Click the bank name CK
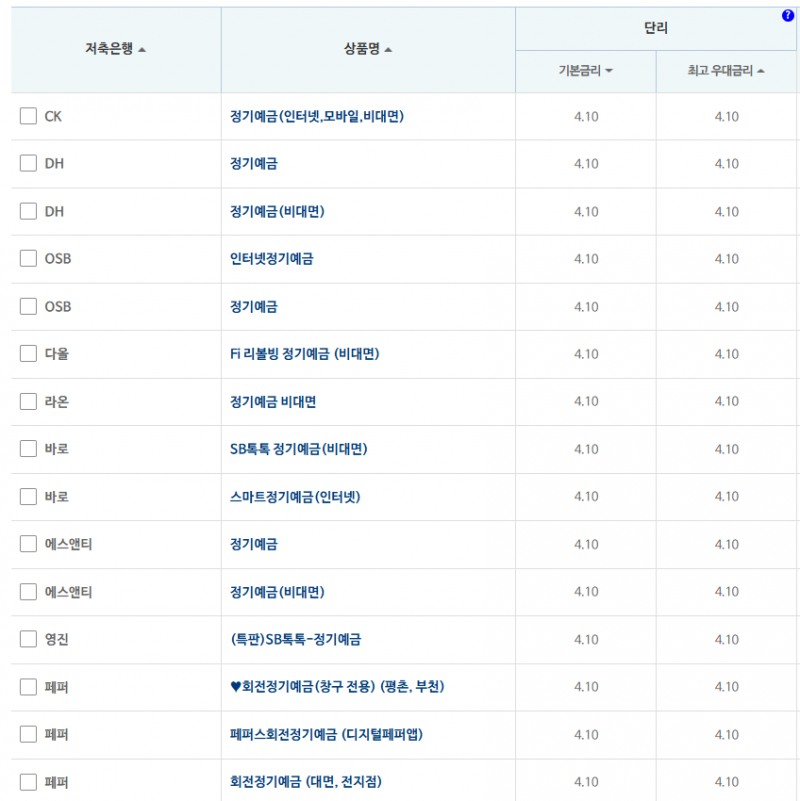The image size is (800, 801). [x=53, y=116]
